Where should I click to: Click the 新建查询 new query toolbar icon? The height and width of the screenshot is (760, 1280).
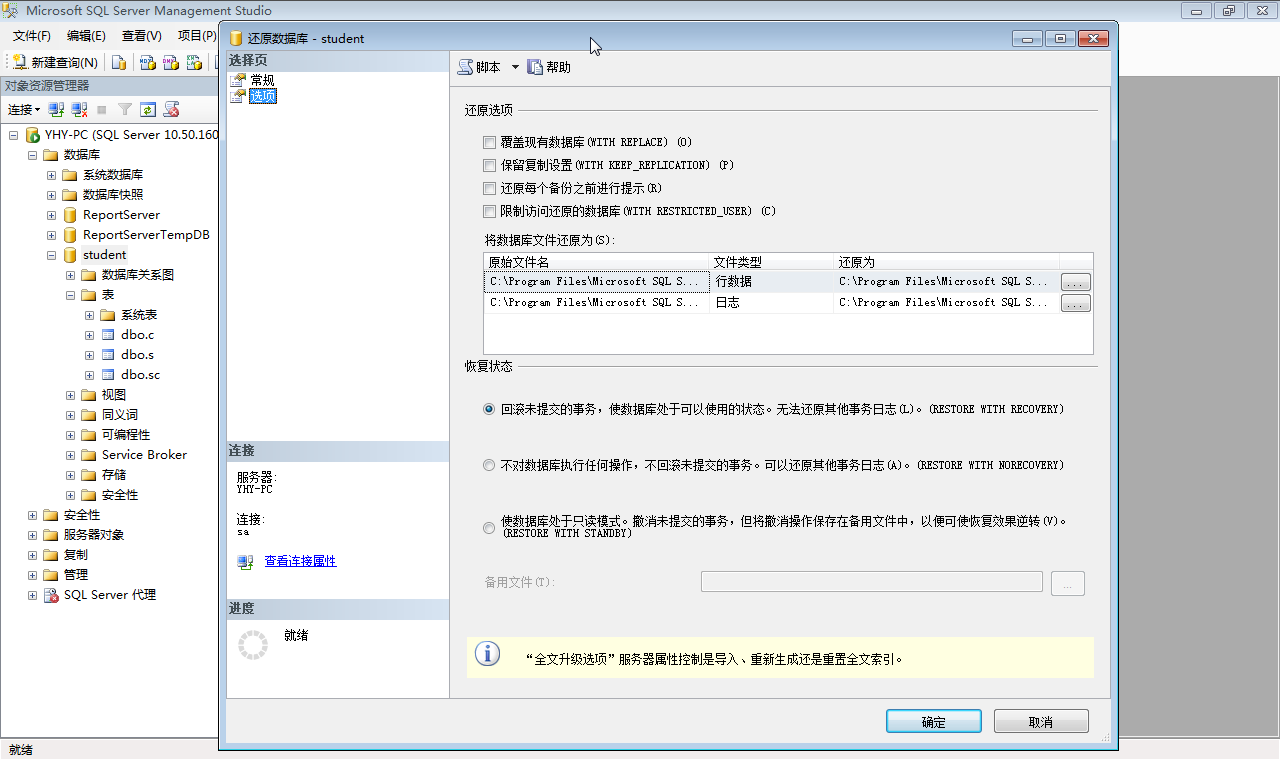[x=19, y=62]
